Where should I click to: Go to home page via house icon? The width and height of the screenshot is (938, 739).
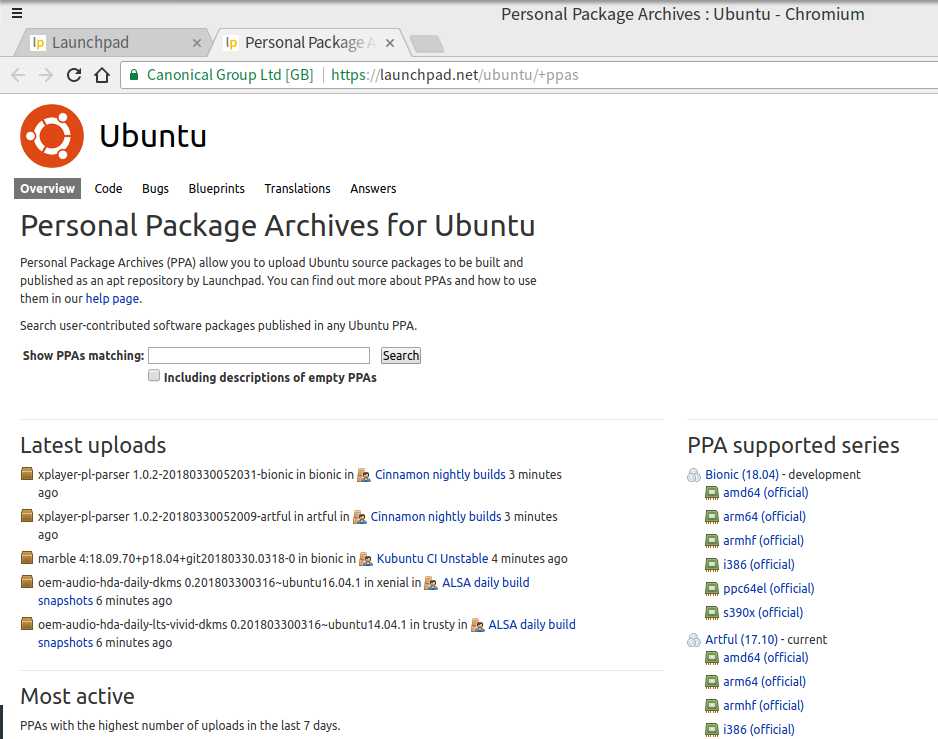point(102,75)
